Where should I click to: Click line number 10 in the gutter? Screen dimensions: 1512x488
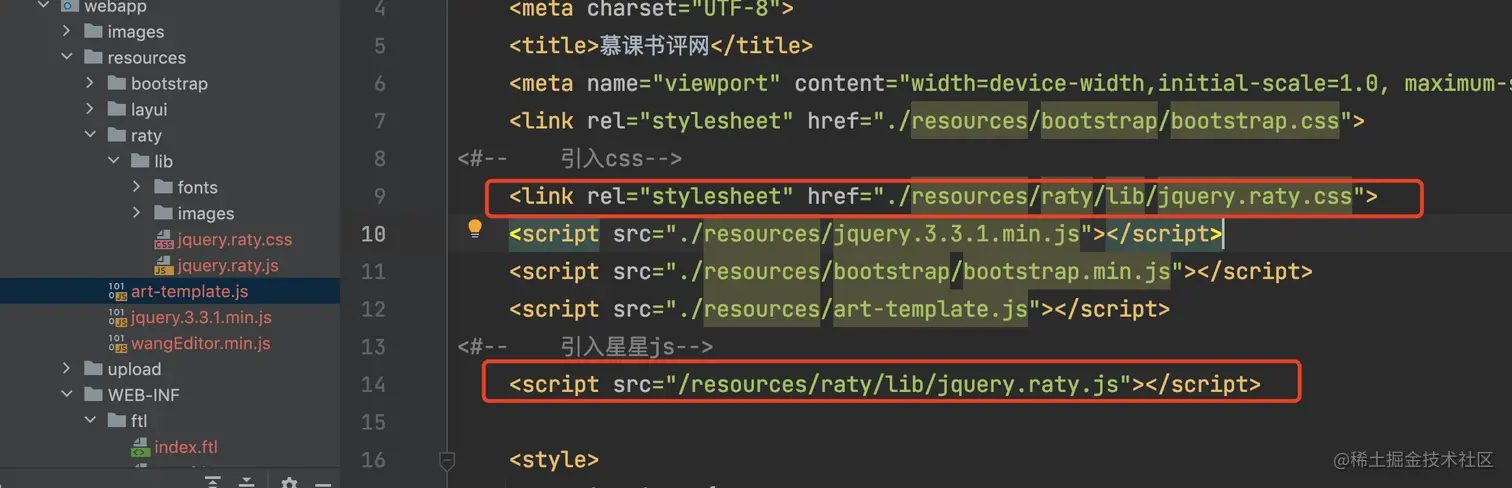click(x=373, y=235)
